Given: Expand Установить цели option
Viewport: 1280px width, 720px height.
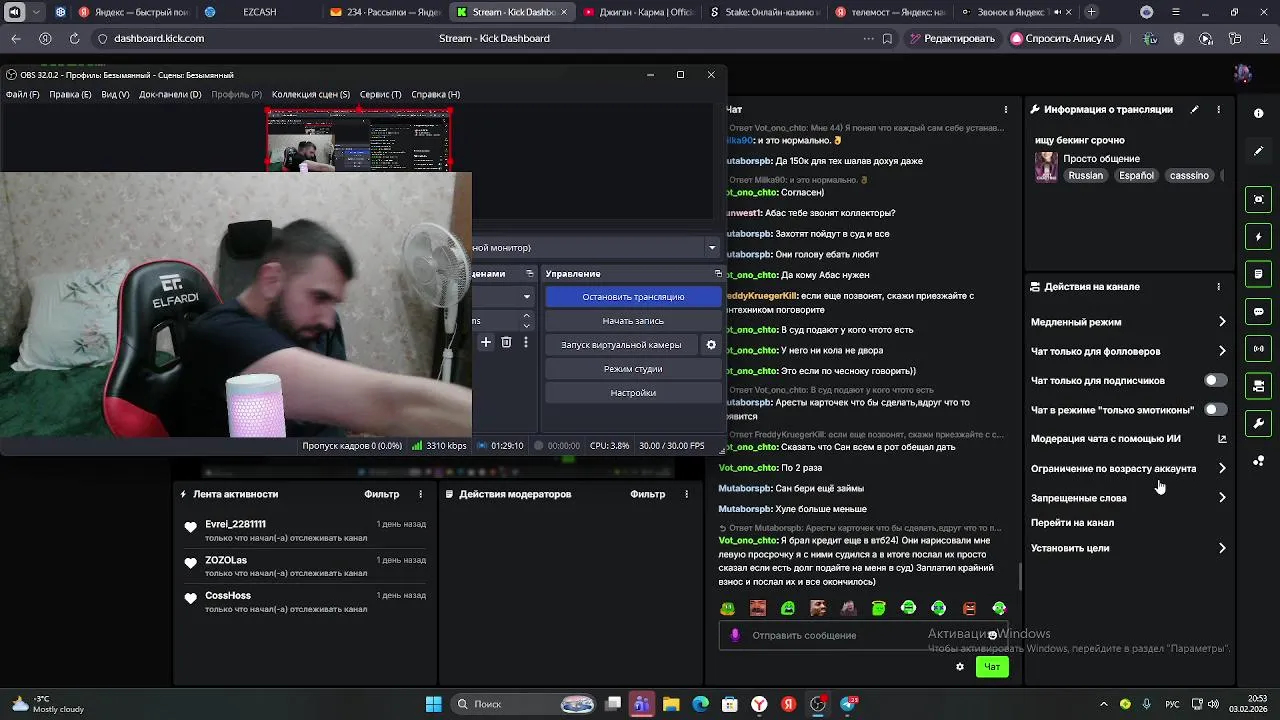Looking at the screenshot, I should click(x=1222, y=548).
